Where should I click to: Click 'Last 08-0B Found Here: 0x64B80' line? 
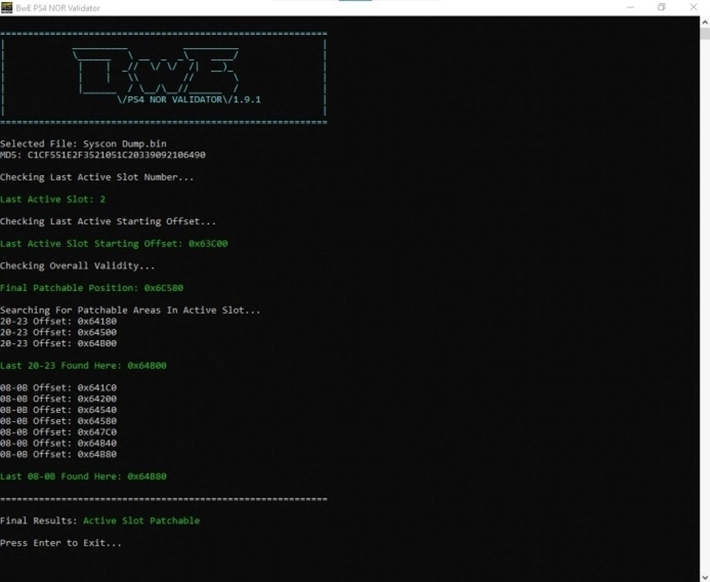(x=83, y=476)
